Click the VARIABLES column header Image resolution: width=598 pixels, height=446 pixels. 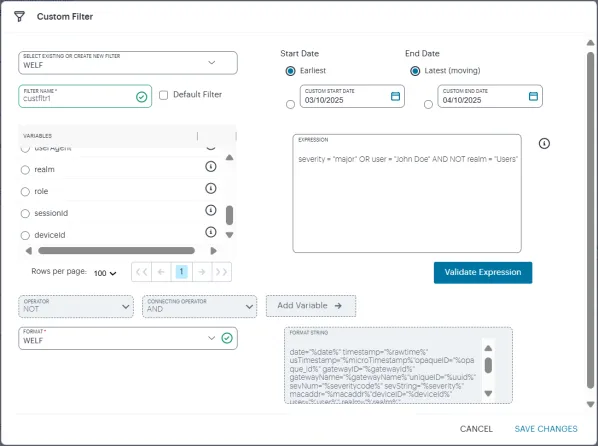37,136
